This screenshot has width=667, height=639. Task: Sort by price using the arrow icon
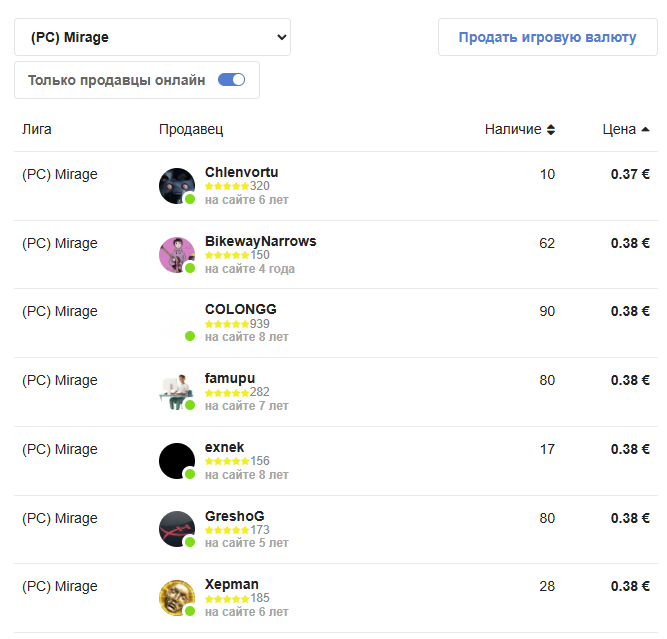(645, 129)
